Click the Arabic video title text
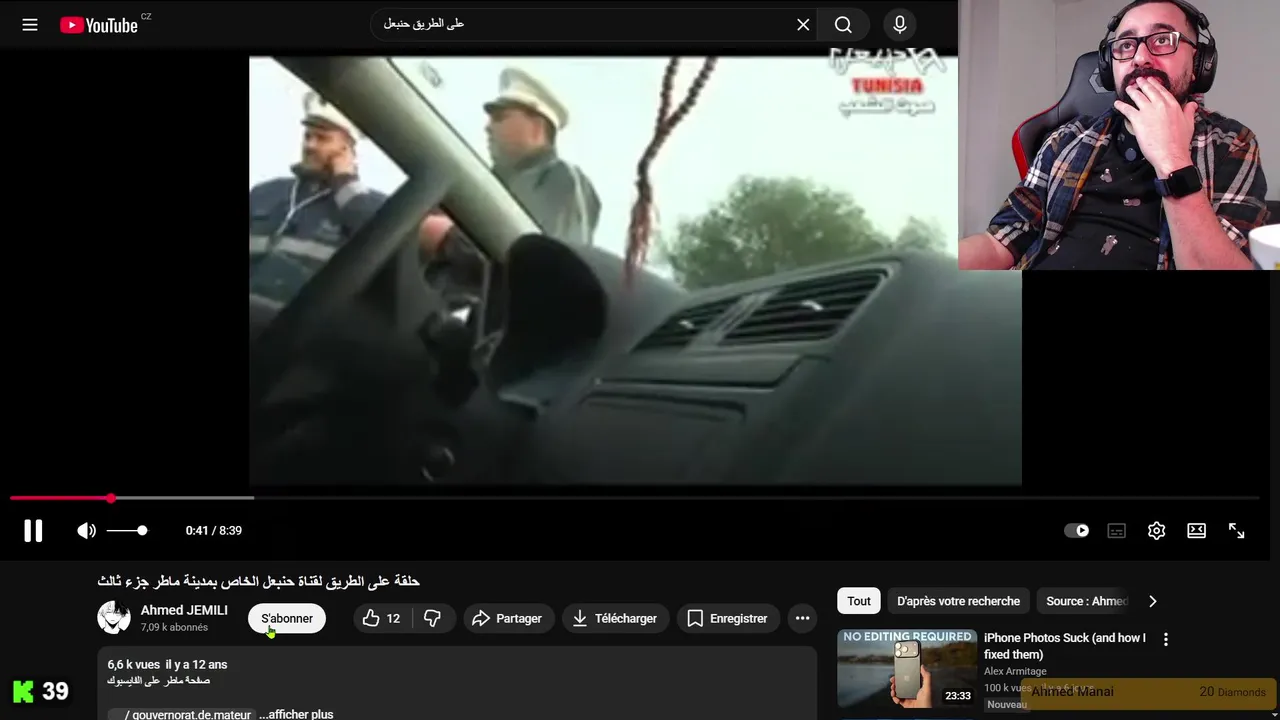This screenshot has height=720, width=1280. point(258,581)
